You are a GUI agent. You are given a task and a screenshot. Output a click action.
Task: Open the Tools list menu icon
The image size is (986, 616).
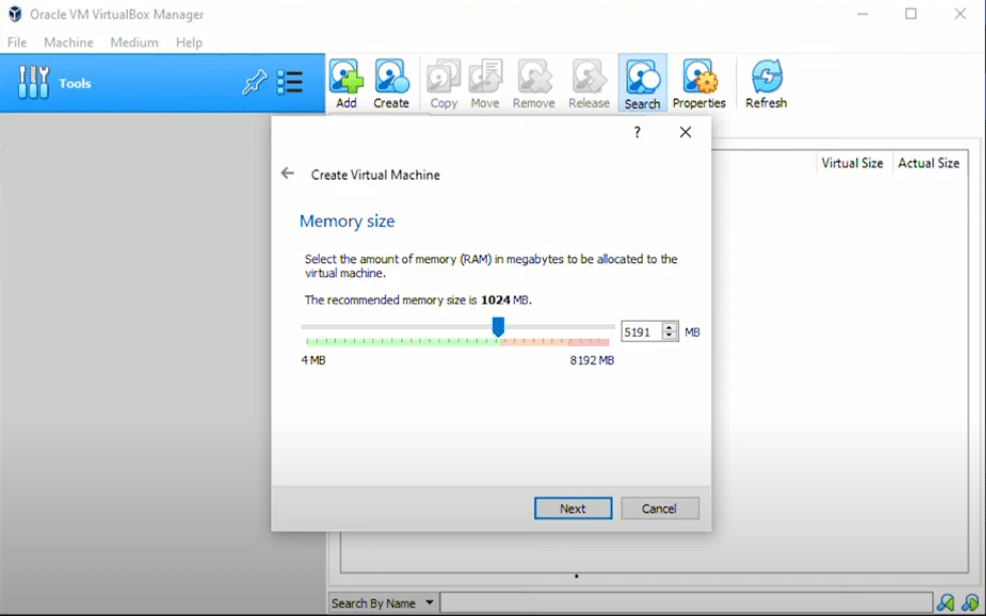[290, 83]
